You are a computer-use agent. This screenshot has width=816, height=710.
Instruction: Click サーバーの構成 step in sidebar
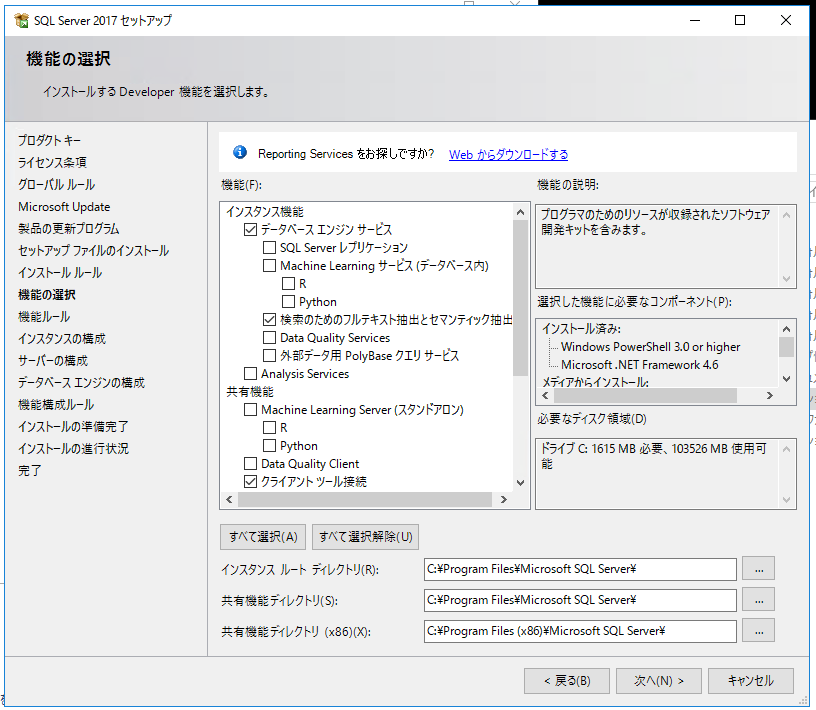(53, 361)
